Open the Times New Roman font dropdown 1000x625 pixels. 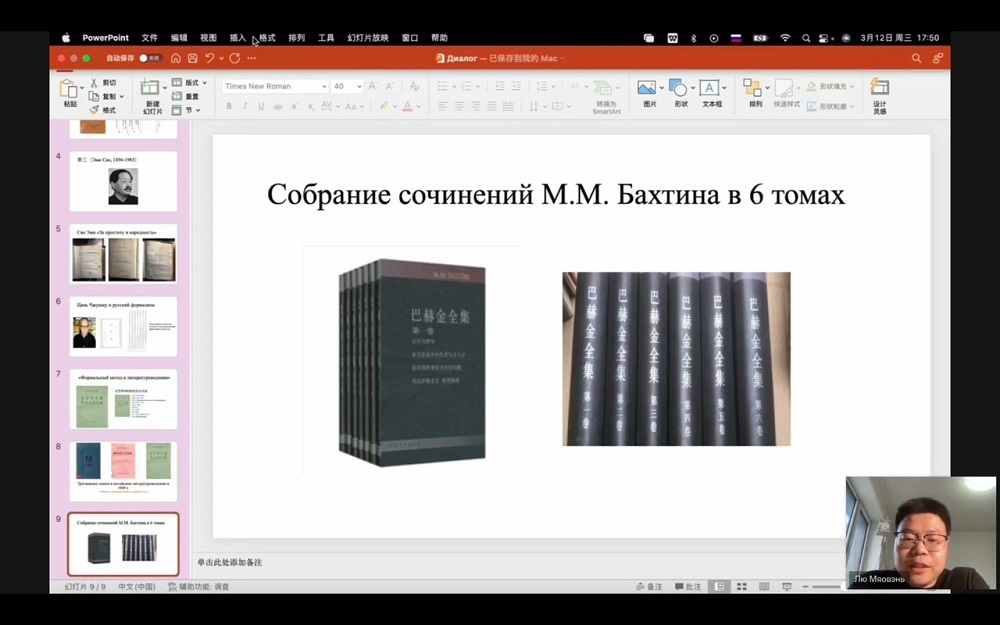(323, 86)
